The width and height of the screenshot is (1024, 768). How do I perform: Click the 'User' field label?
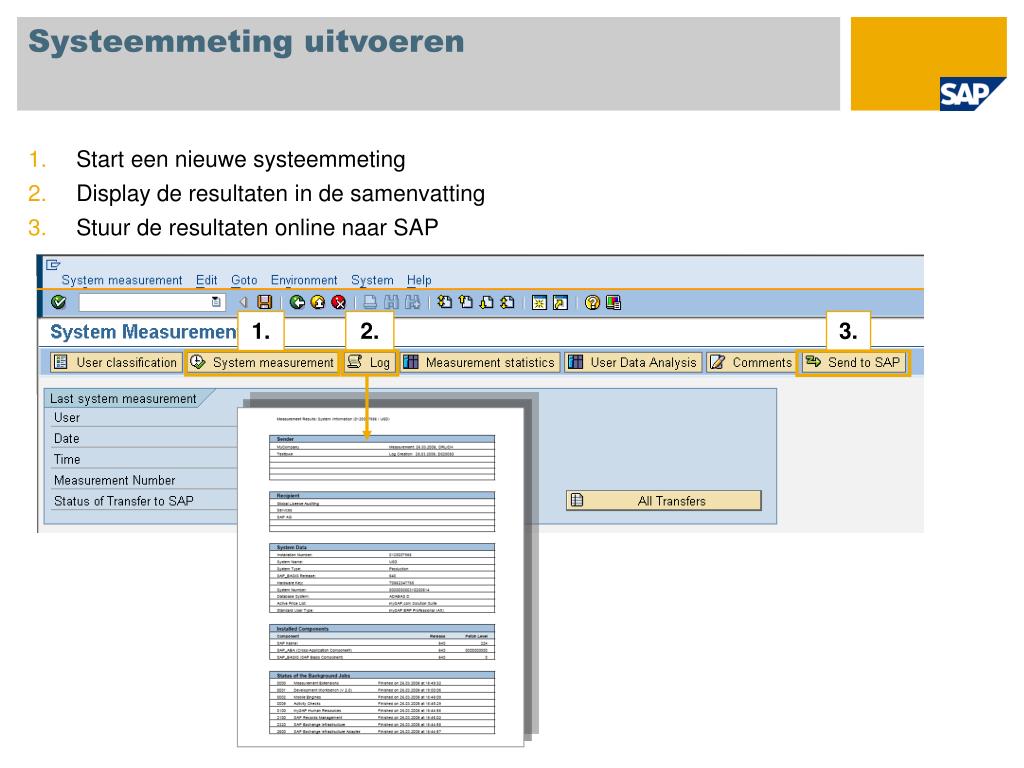pos(67,417)
